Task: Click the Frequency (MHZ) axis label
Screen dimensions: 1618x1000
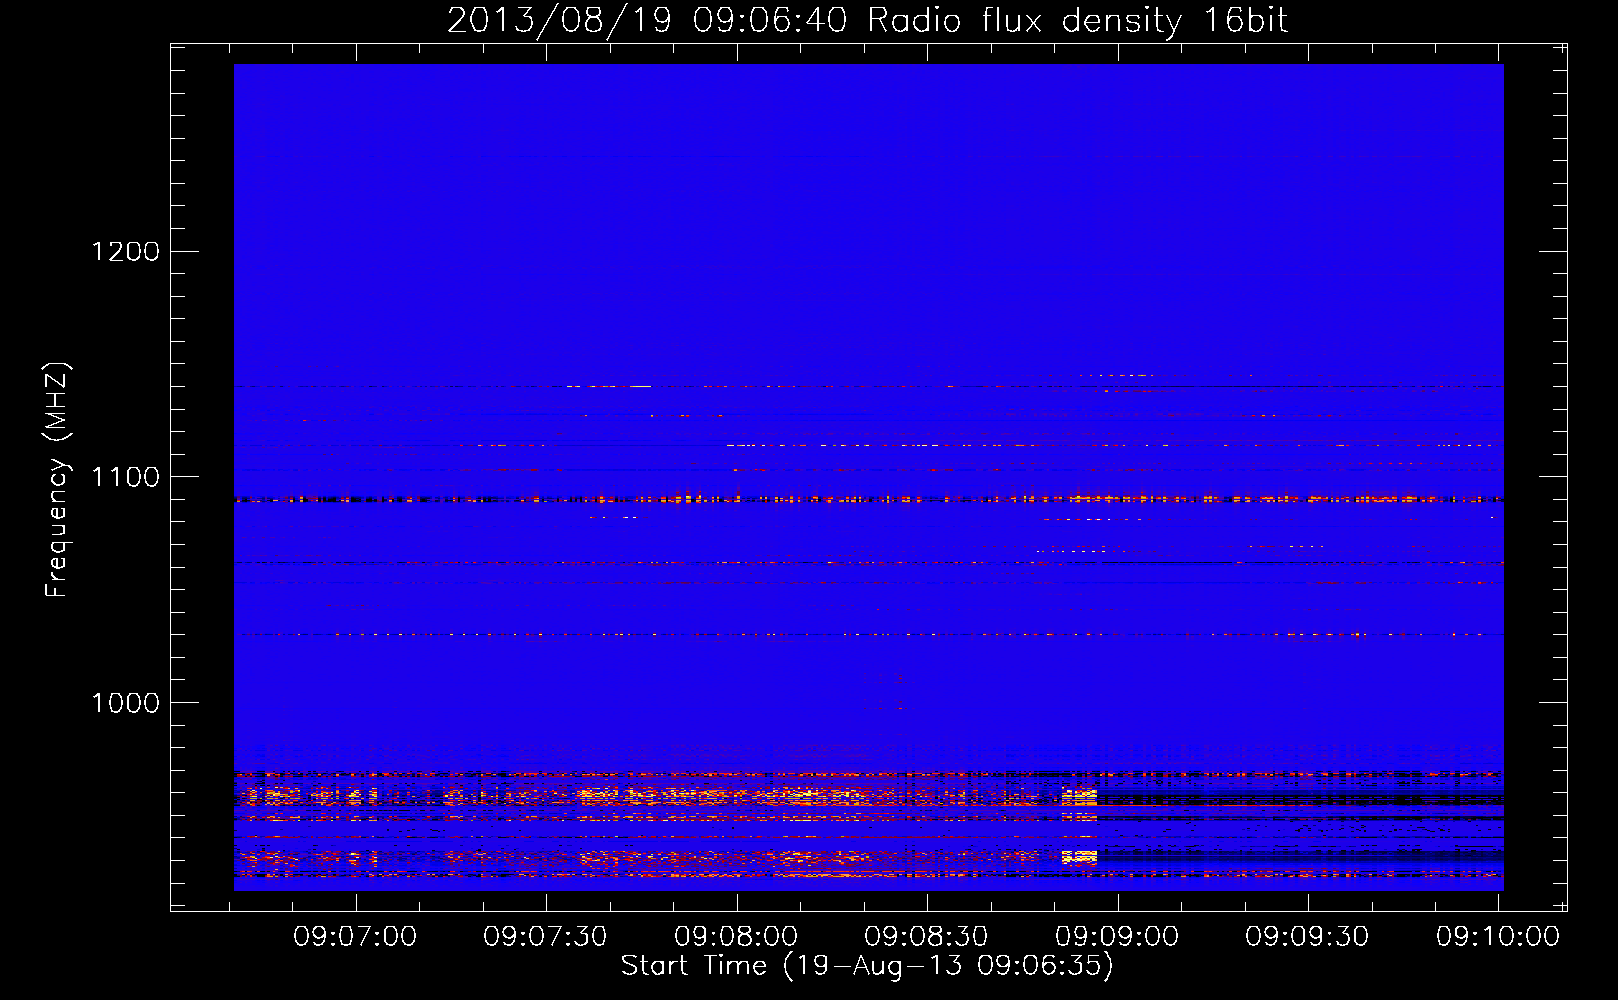Action: (57, 480)
